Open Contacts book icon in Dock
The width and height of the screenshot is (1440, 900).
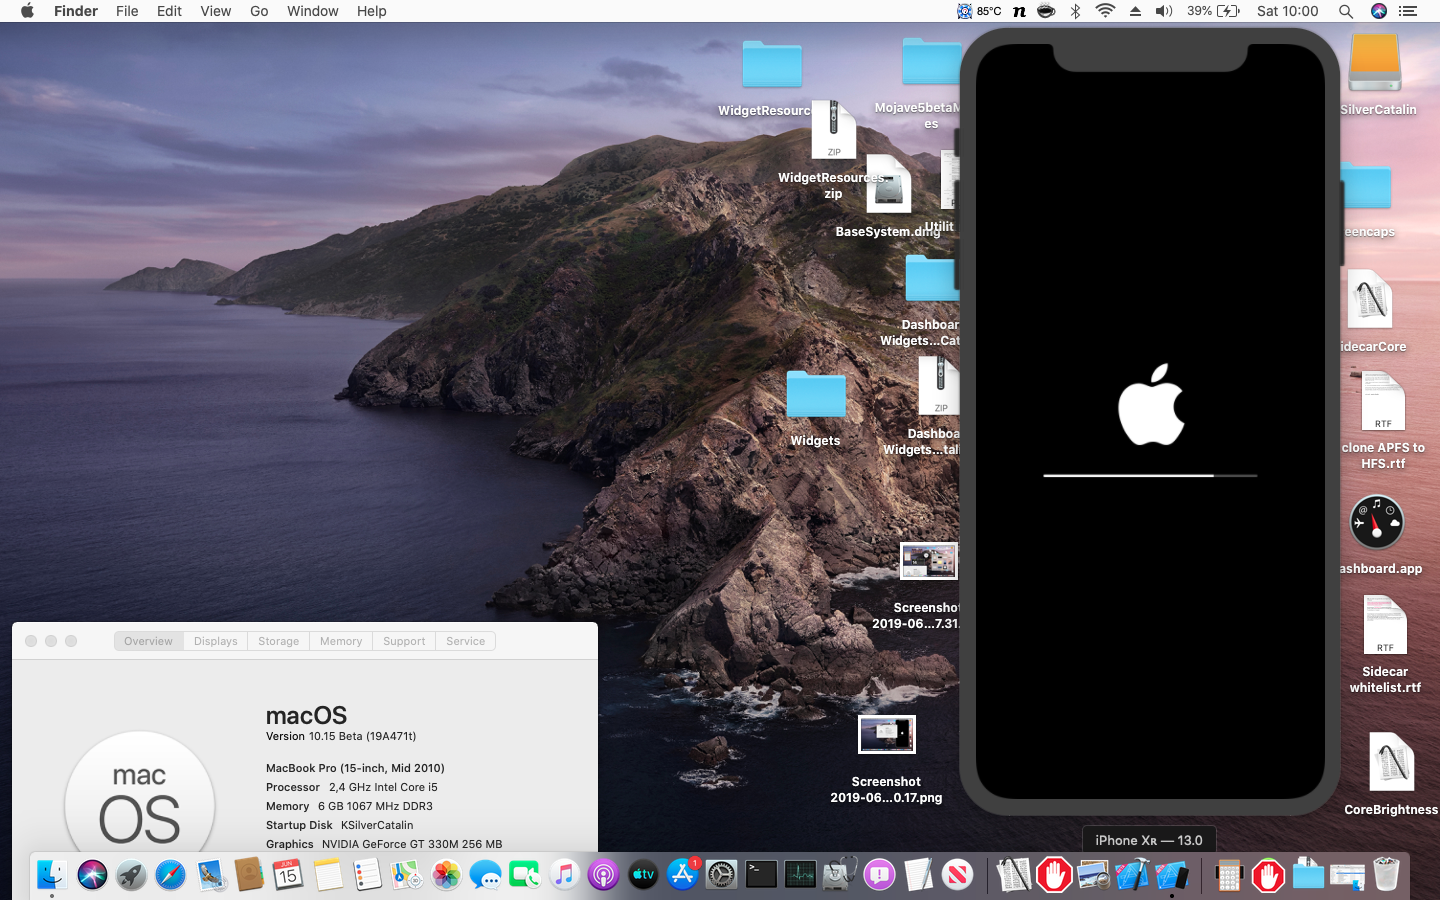[249, 875]
